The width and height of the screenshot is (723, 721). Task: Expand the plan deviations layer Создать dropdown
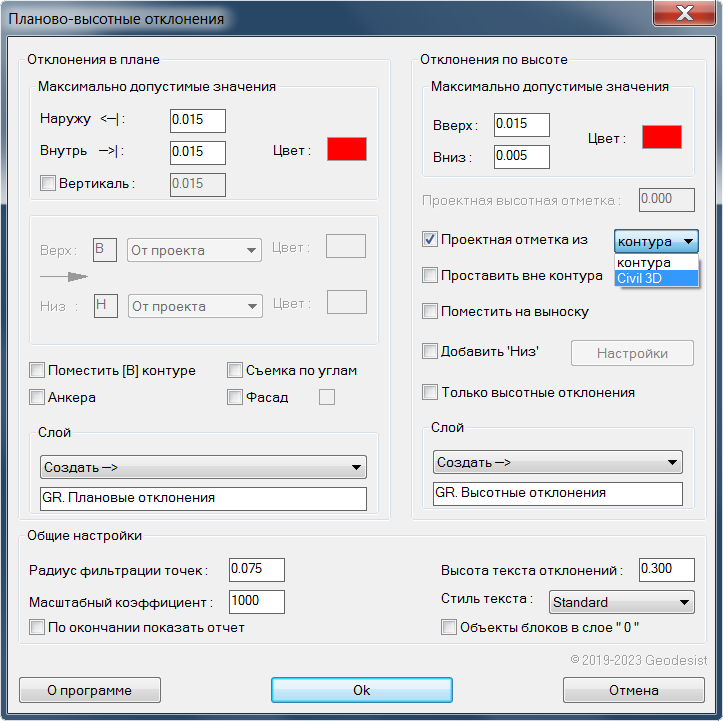(x=203, y=467)
